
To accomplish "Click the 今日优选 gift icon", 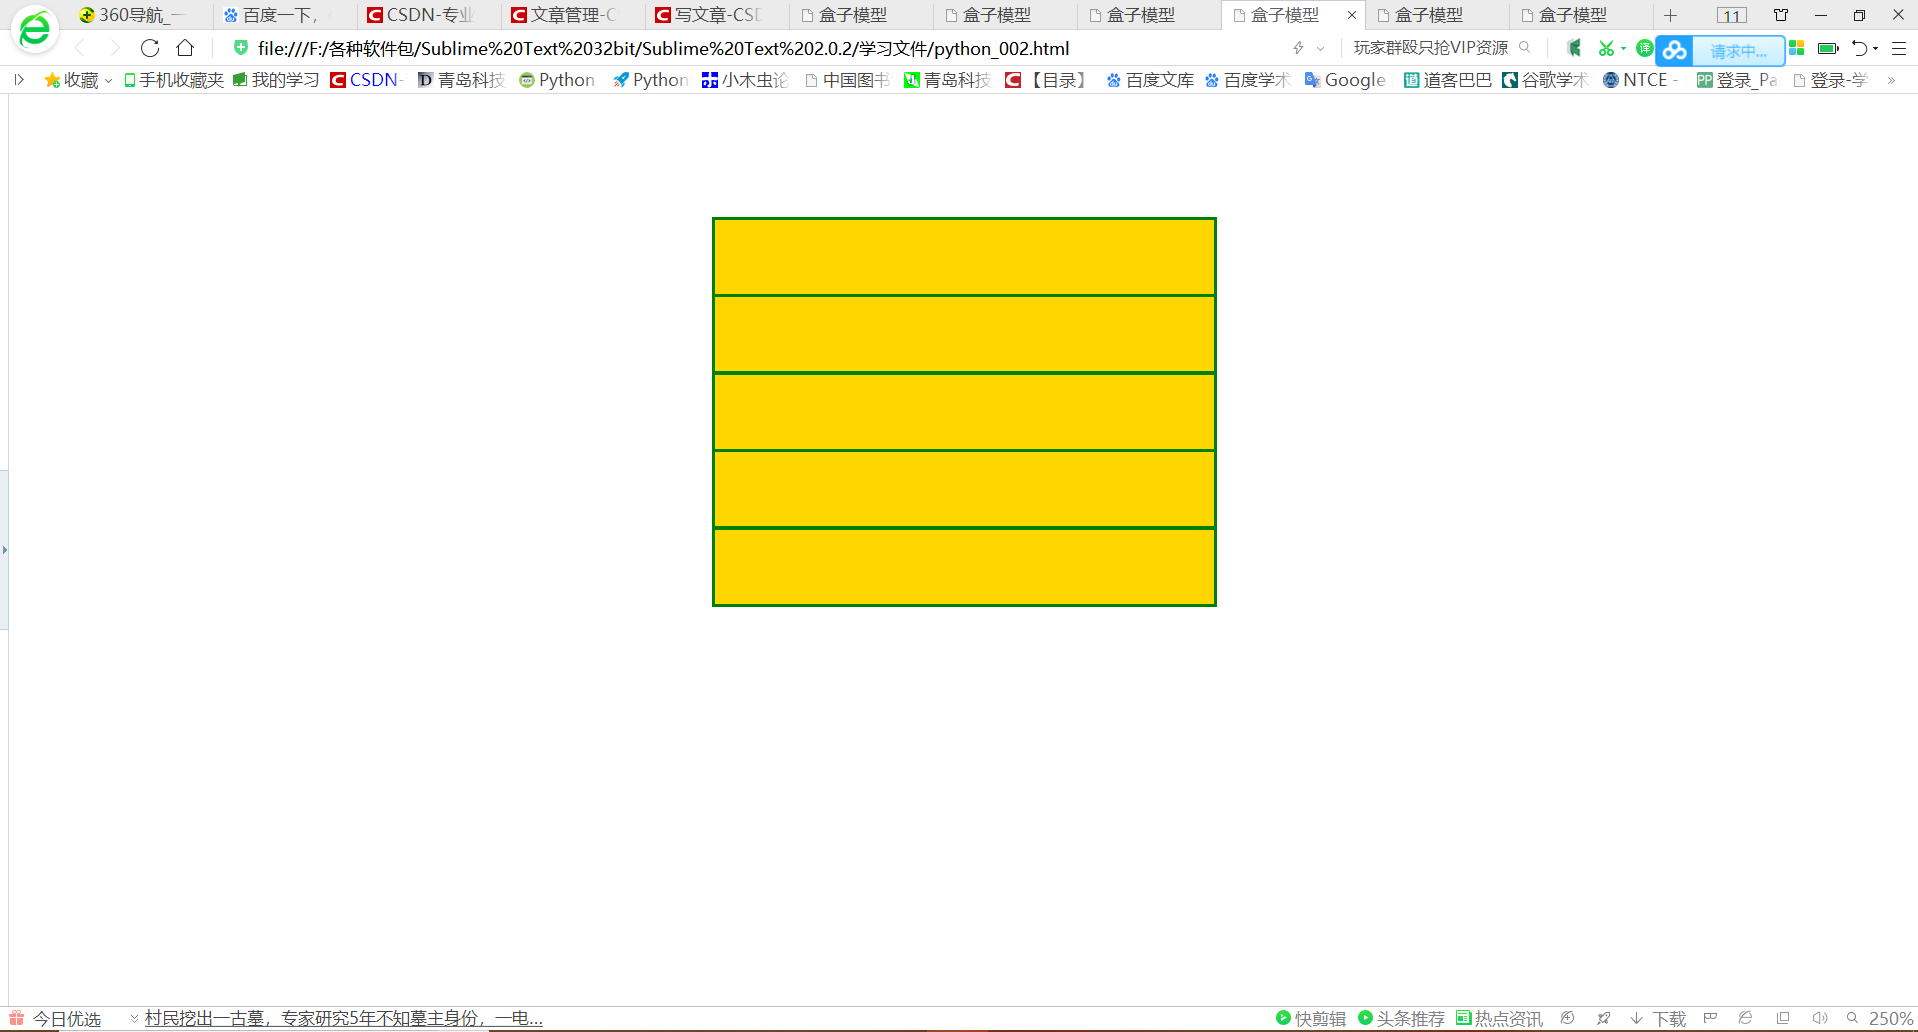I will pyautogui.click(x=16, y=1018).
